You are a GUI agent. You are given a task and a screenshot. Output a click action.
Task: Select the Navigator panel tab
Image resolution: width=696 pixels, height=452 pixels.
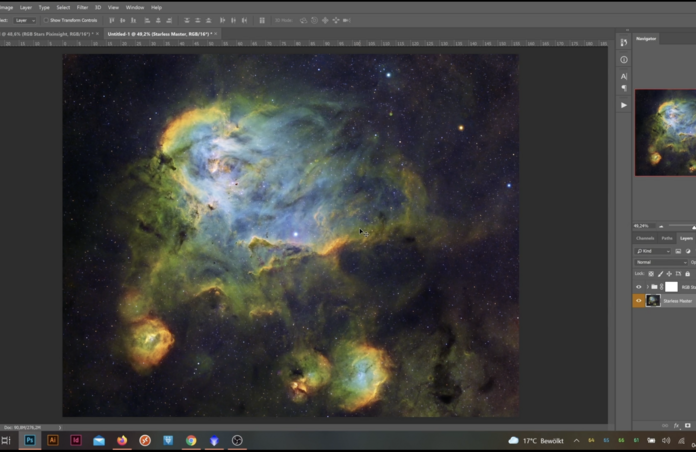(646, 39)
